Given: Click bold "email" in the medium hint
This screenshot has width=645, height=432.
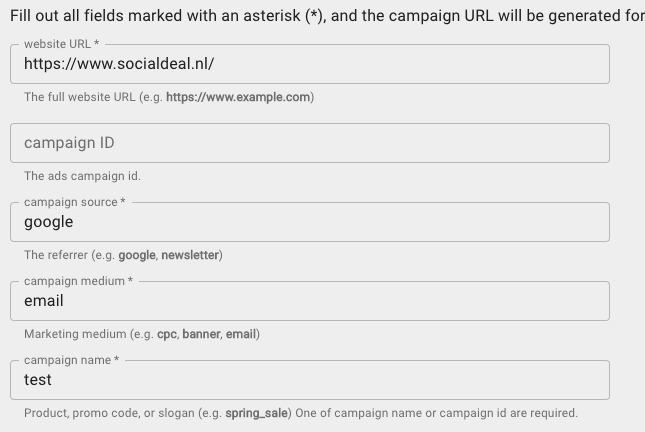Looking at the screenshot, I should click(x=241, y=334).
